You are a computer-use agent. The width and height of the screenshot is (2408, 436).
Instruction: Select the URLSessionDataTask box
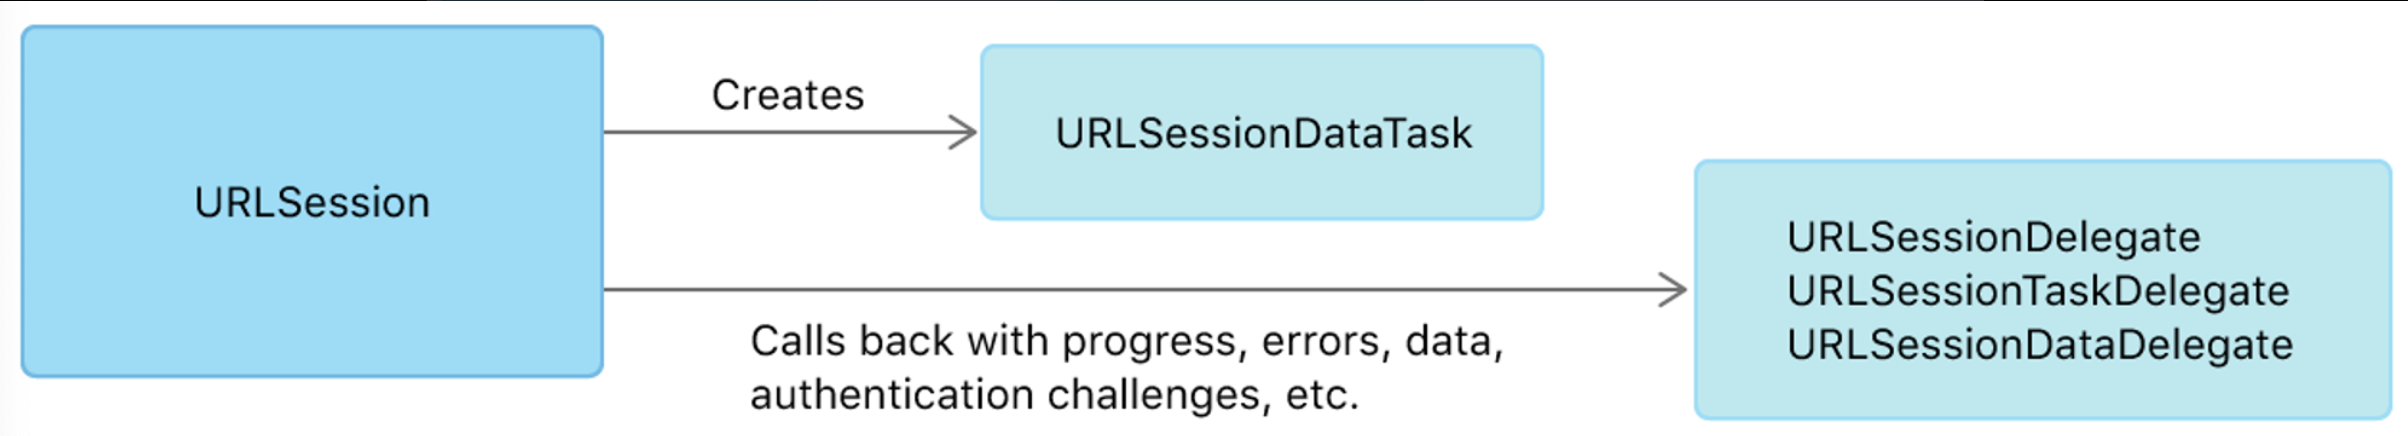coord(1262,132)
